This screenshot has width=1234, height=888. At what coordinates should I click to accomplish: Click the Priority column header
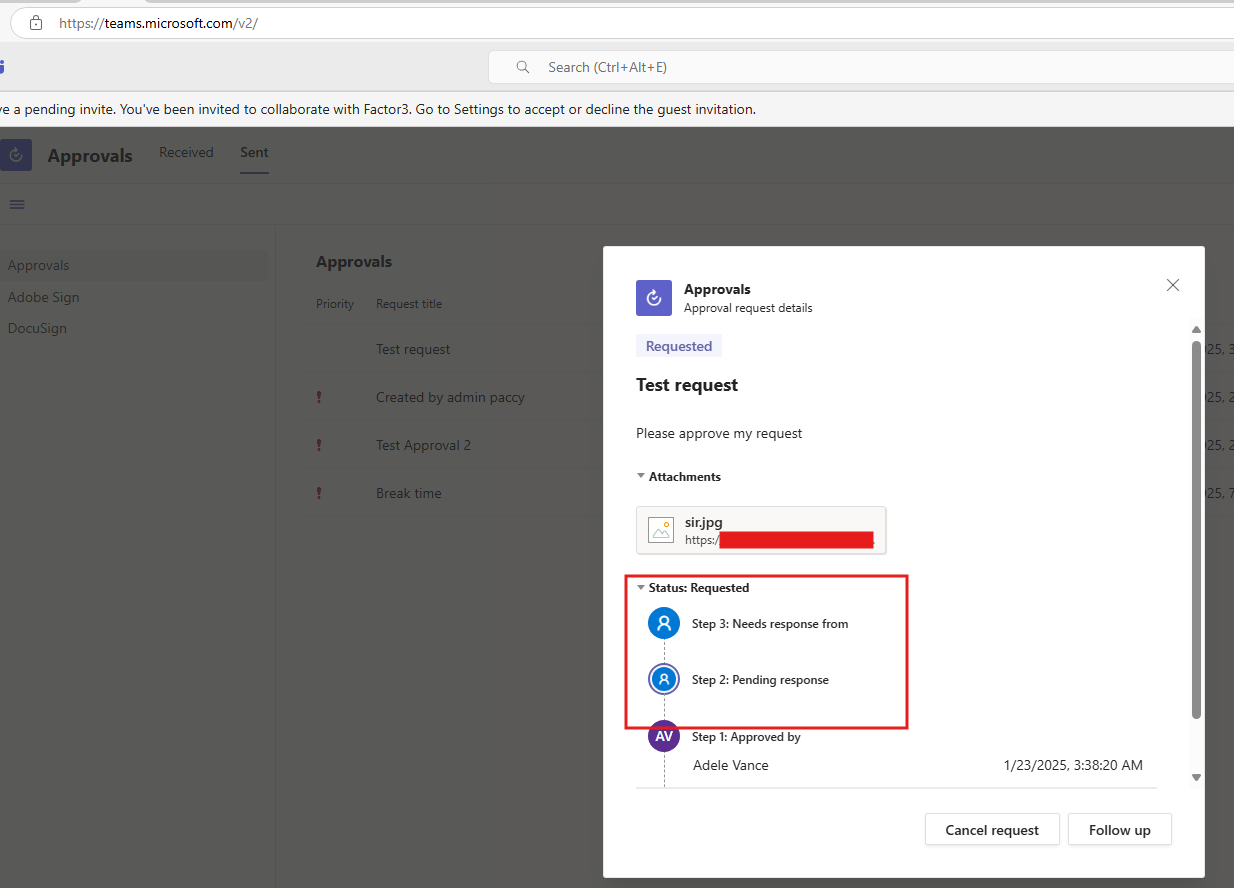pyautogui.click(x=335, y=304)
